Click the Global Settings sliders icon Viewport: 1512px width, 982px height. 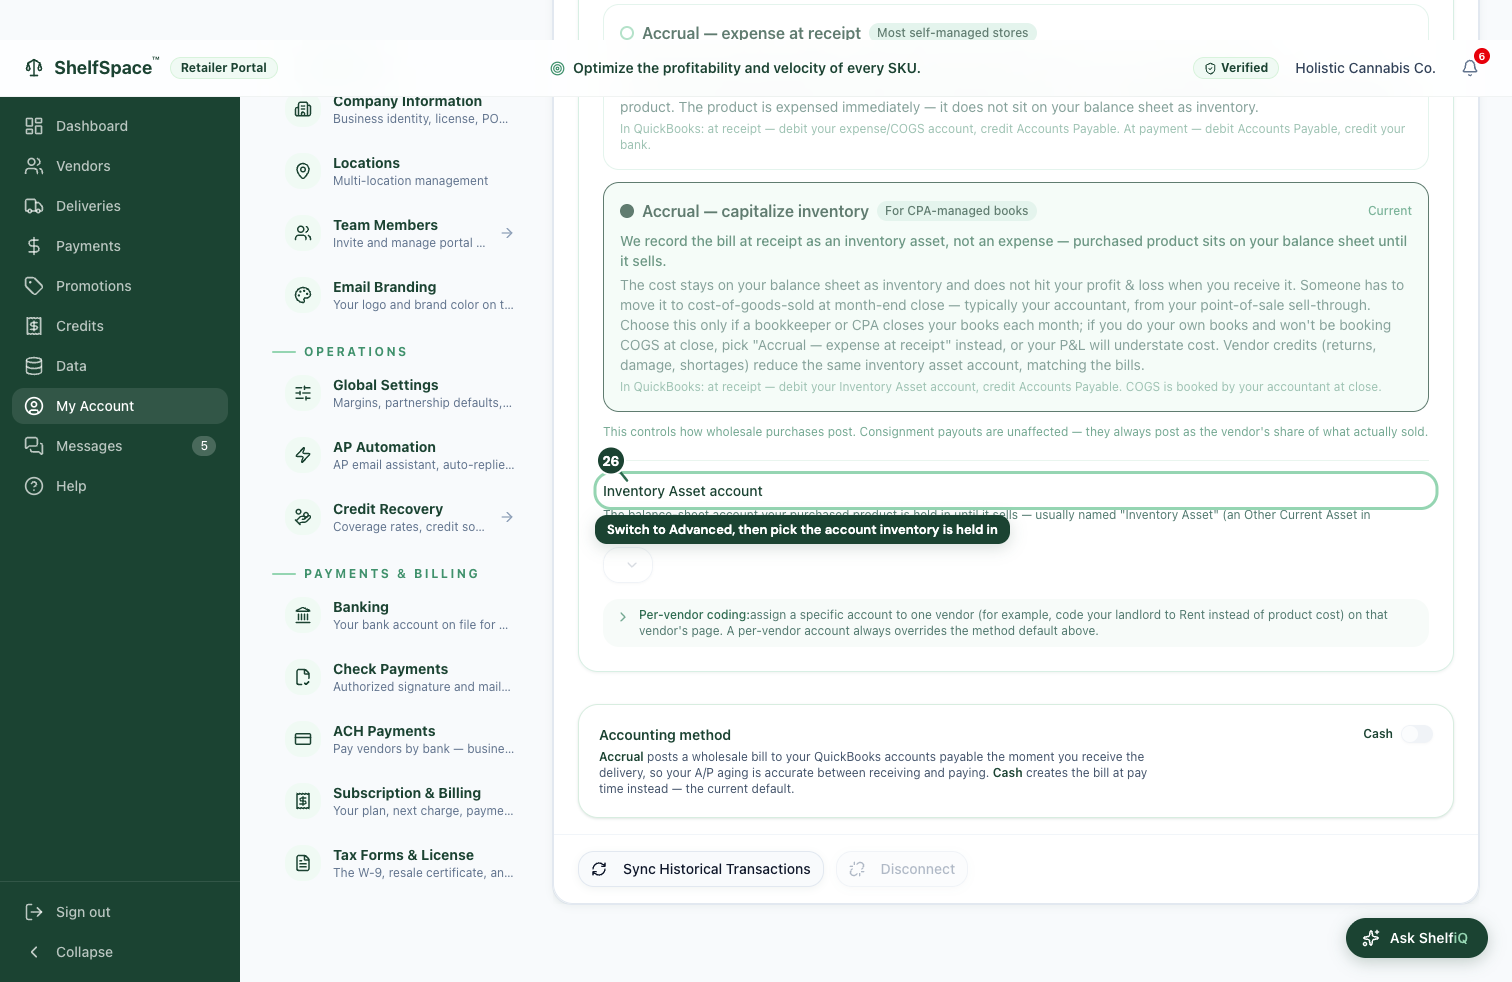coord(303,393)
